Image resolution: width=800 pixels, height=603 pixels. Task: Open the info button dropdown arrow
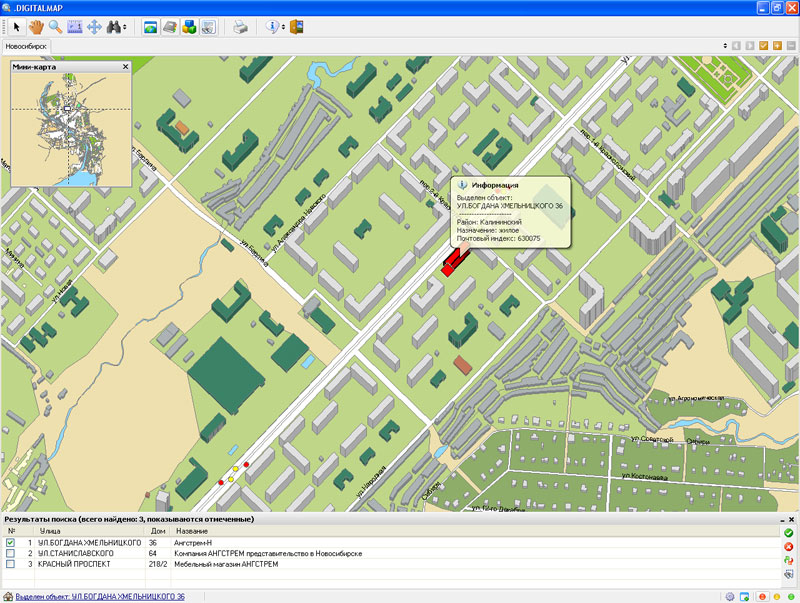pos(284,27)
